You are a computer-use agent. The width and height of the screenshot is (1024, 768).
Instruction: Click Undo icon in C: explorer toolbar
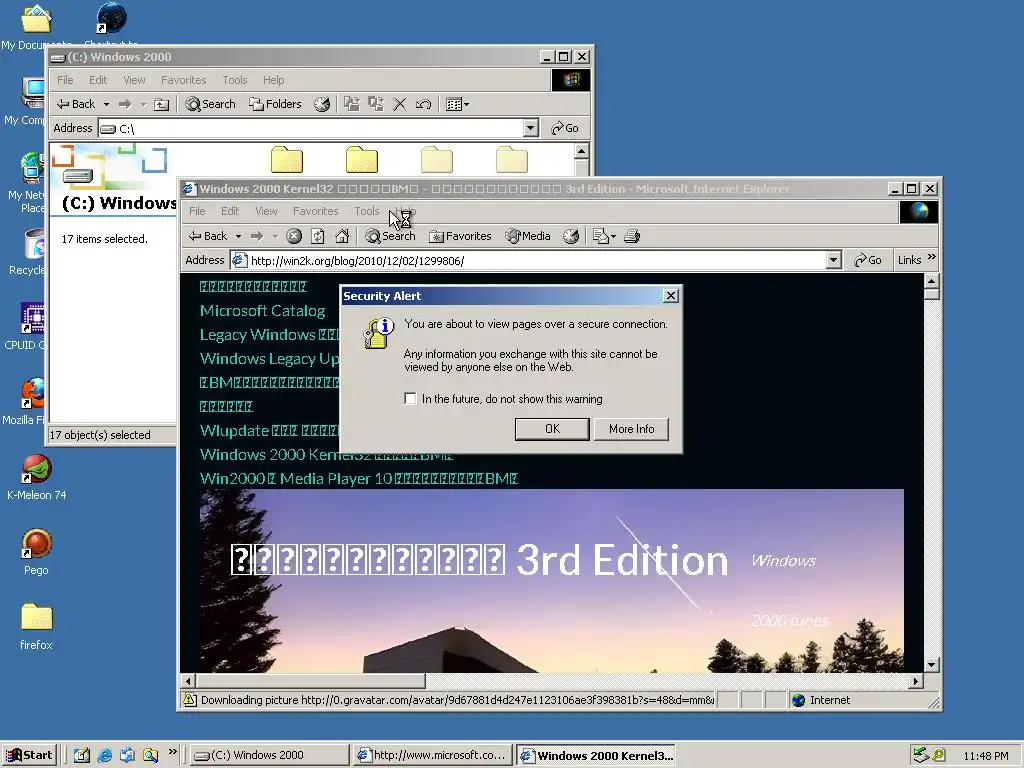point(423,104)
